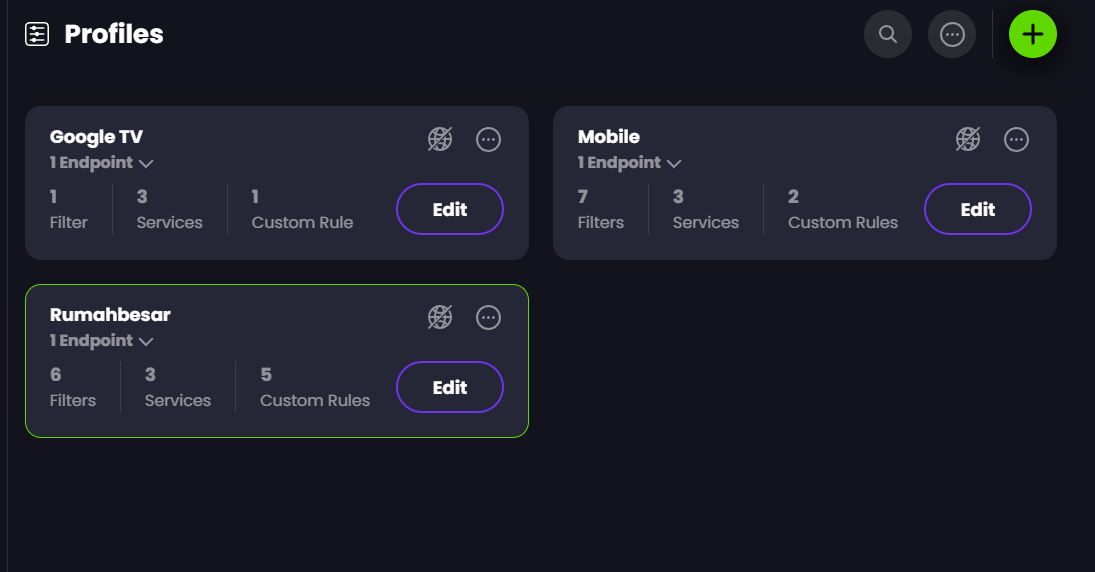Expand the Mobile 1 Endpoint dropdown

point(629,163)
